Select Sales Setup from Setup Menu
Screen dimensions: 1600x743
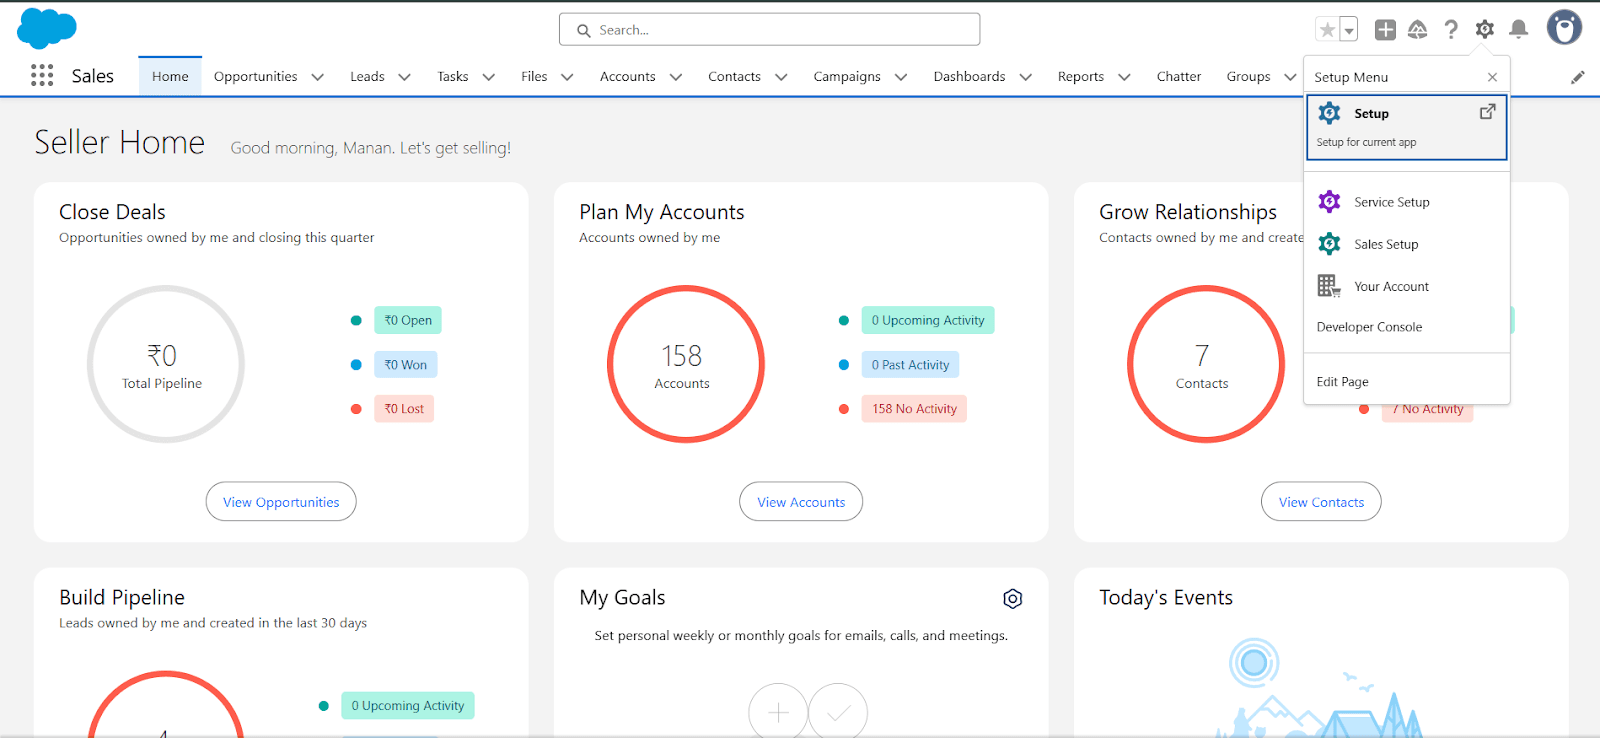(x=1406, y=244)
